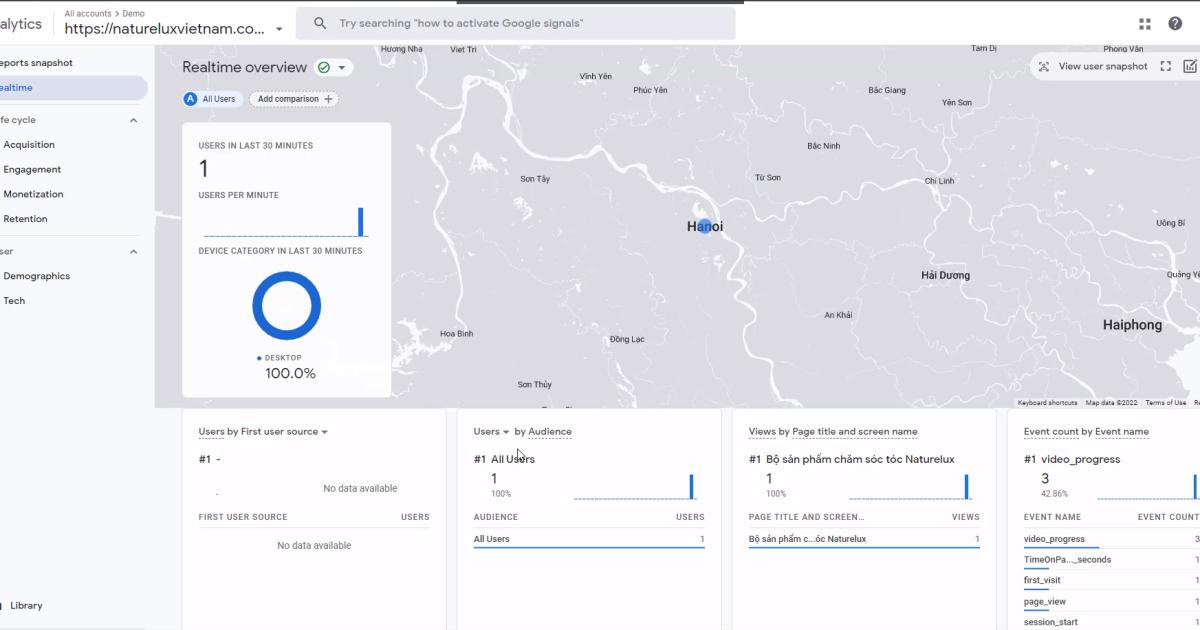The height and width of the screenshot is (630, 1200).
Task: Open the Google apps grid menu
Action: [1144, 20]
